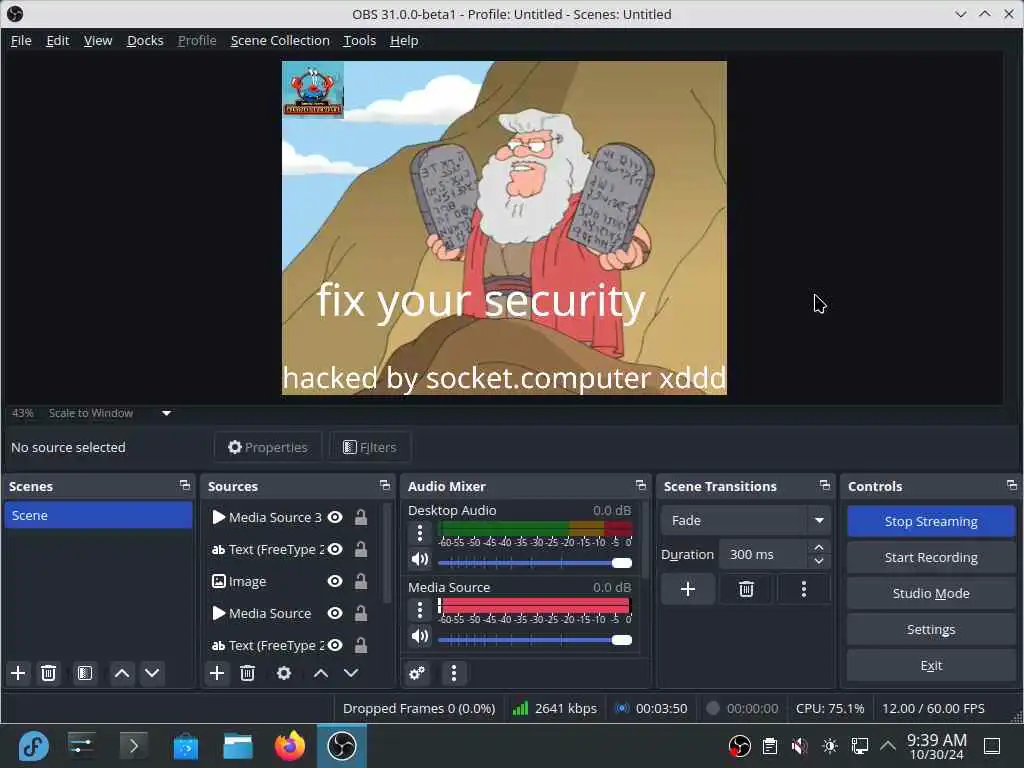Open the Scene Collection menu
The image size is (1024, 768).
[x=280, y=40]
